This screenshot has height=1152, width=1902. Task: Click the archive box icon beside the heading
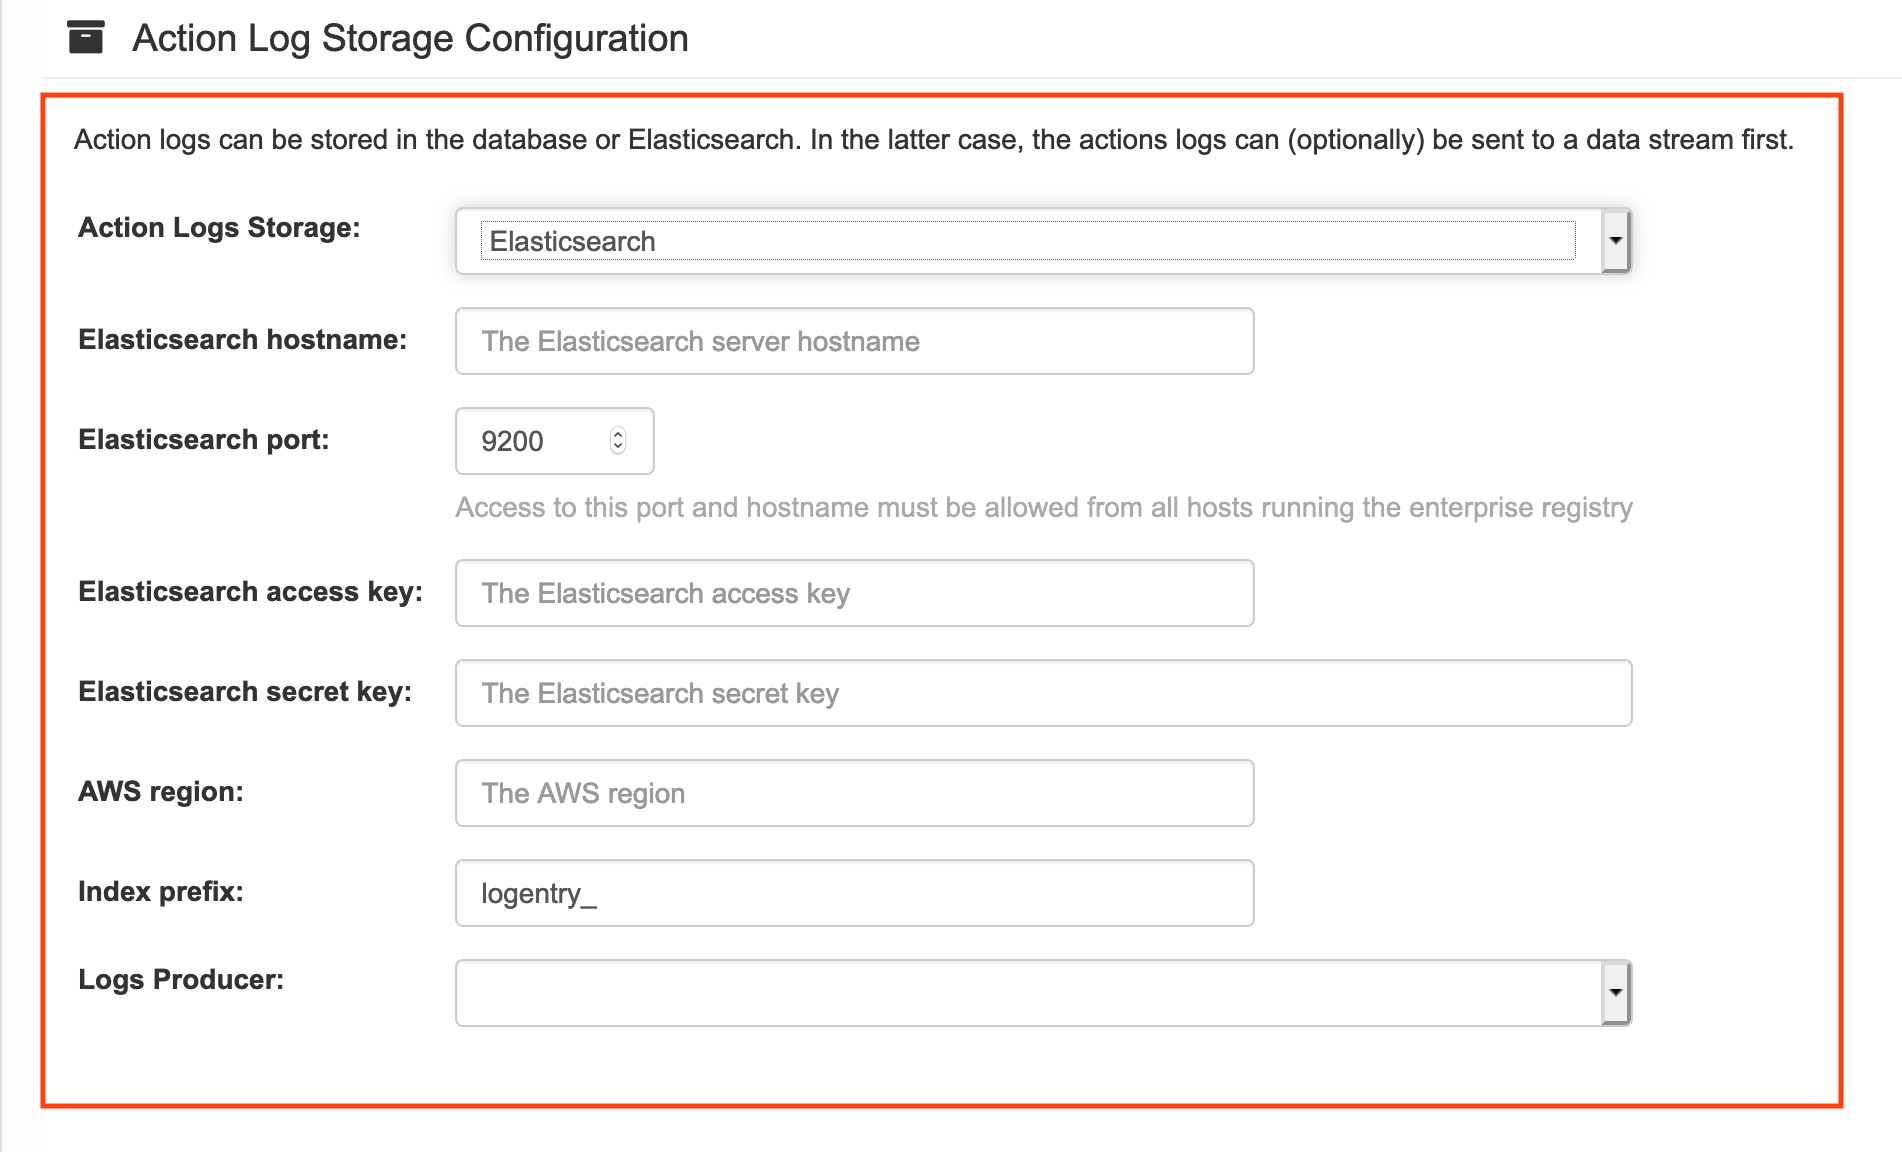coord(86,38)
